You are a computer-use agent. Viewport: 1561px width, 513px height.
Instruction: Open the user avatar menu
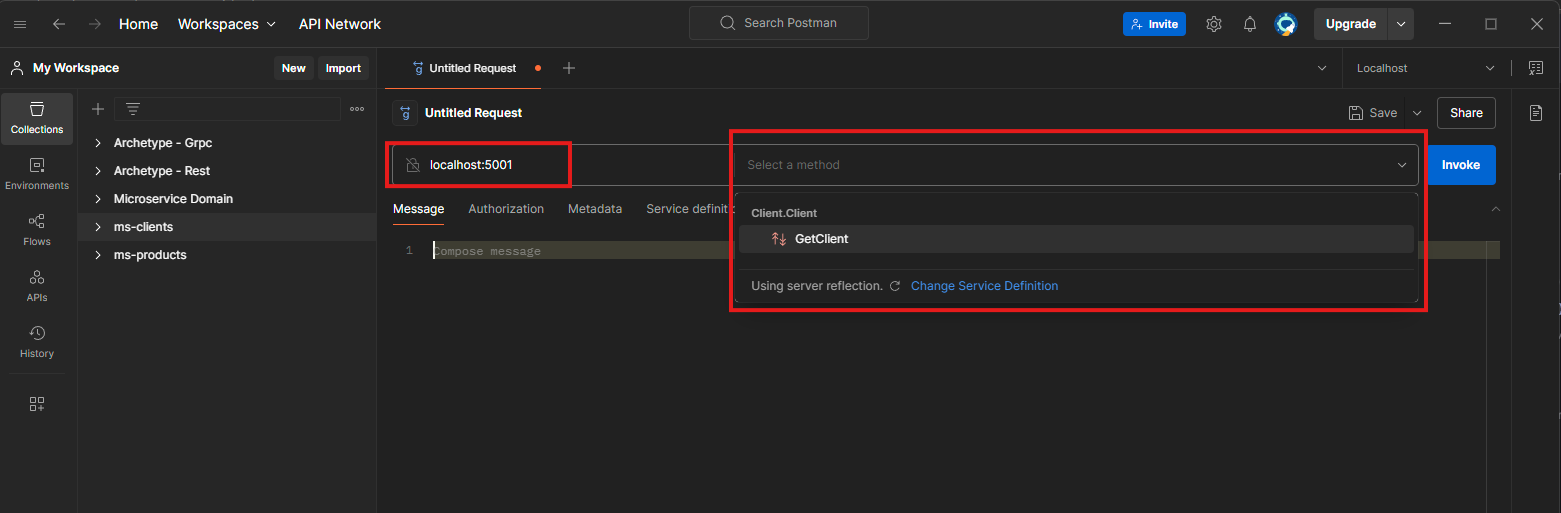tap(1286, 24)
